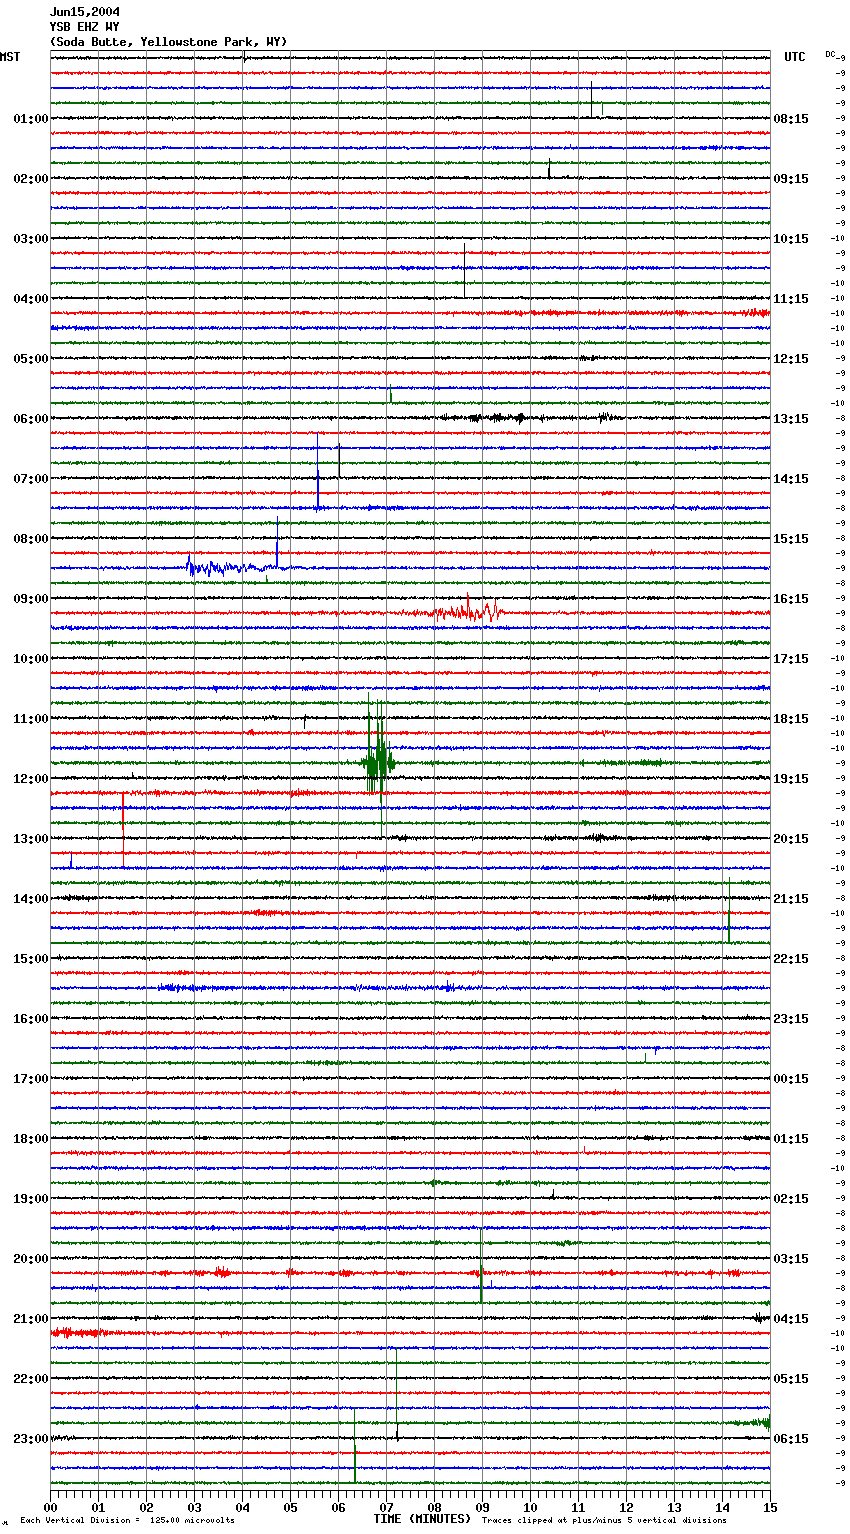This screenshot has width=850, height=1534.
Task: Select the station code YSB EHZ WY
Action: click(85, 27)
